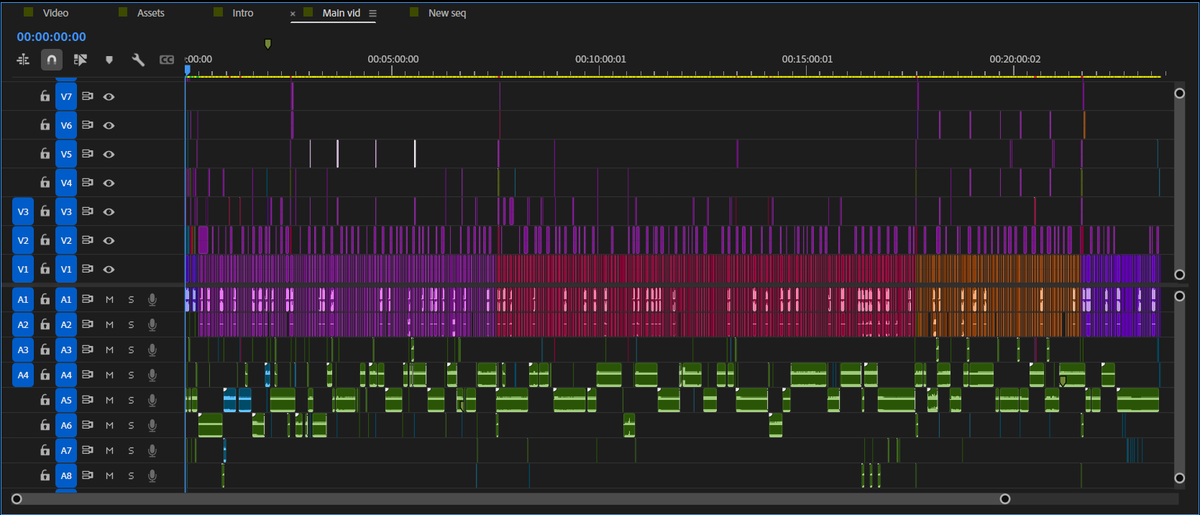The height and width of the screenshot is (515, 1200).
Task: Click top handle of video tracks vertical scrollbar
Action: pyautogui.click(x=1179, y=93)
